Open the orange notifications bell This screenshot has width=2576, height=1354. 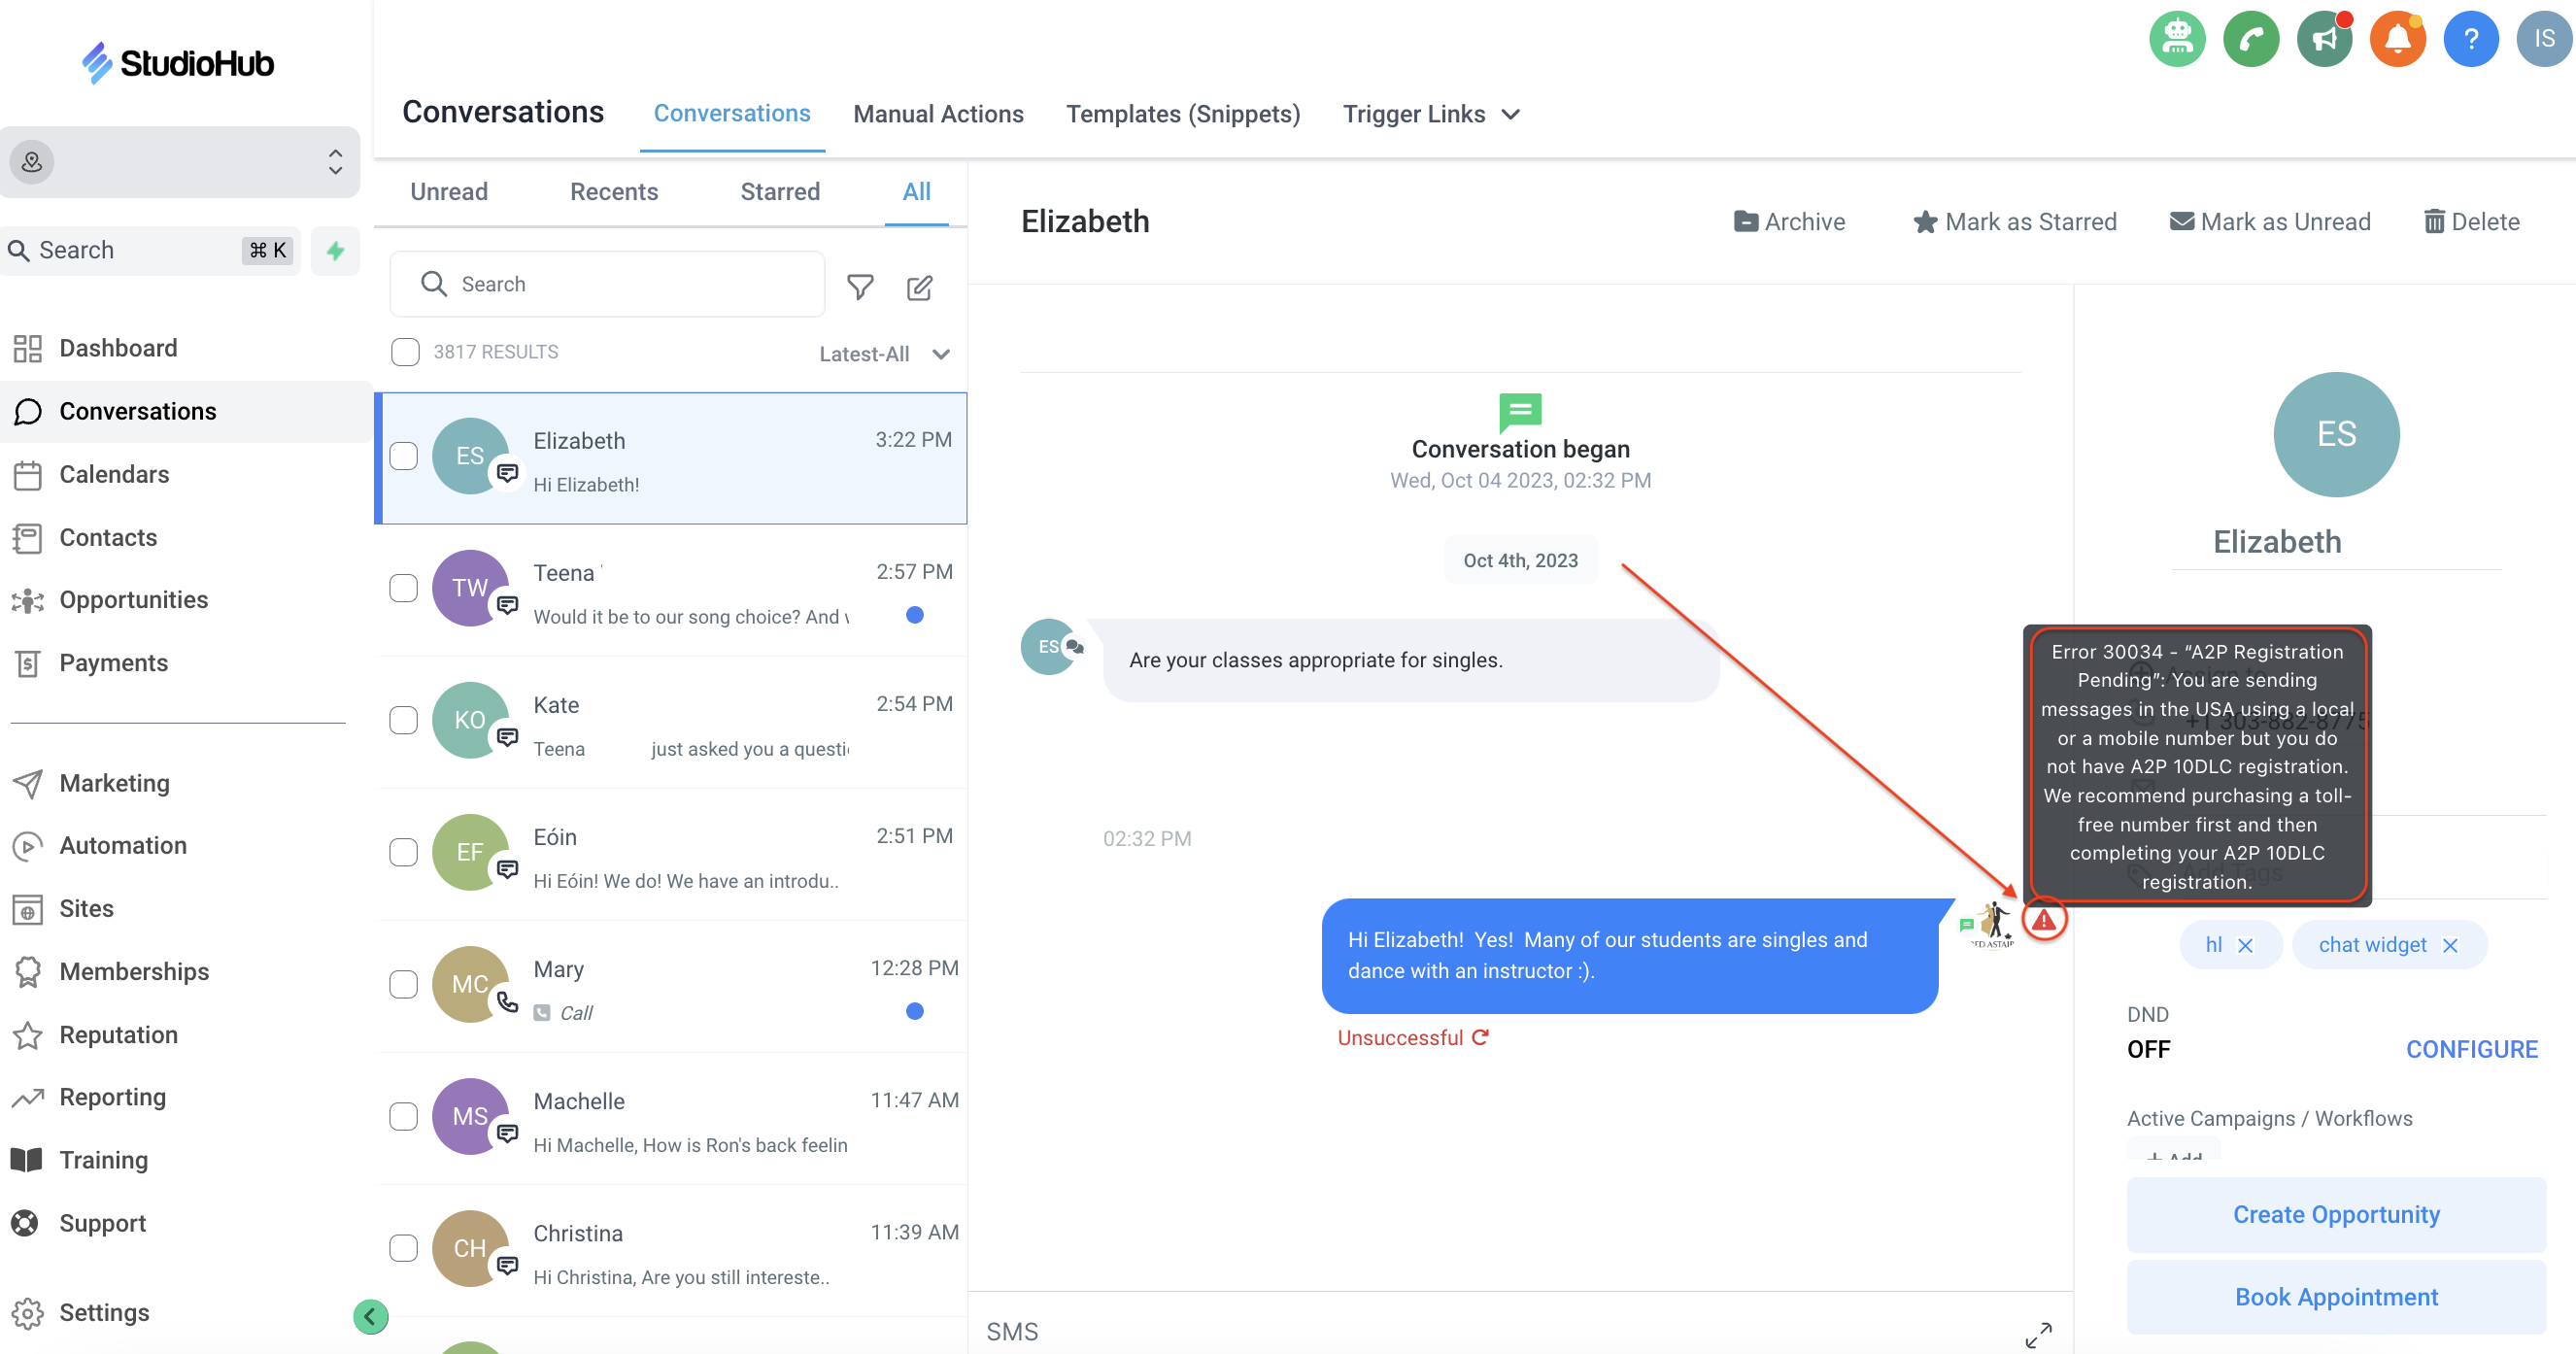point(2396,40)
